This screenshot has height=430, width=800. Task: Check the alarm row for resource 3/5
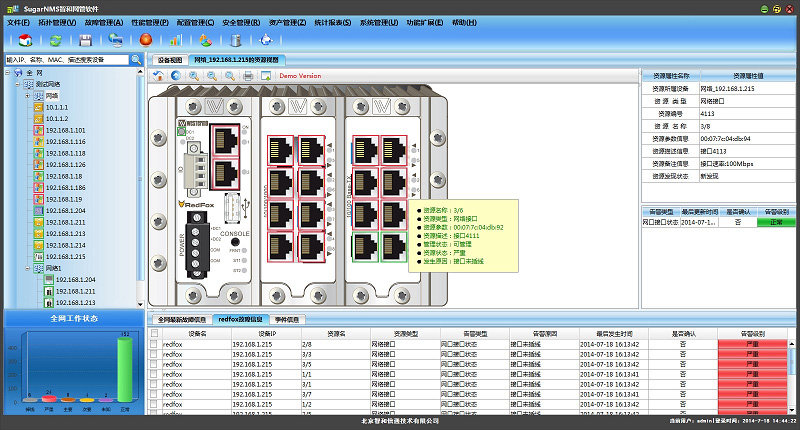click(x=154, y=364)
